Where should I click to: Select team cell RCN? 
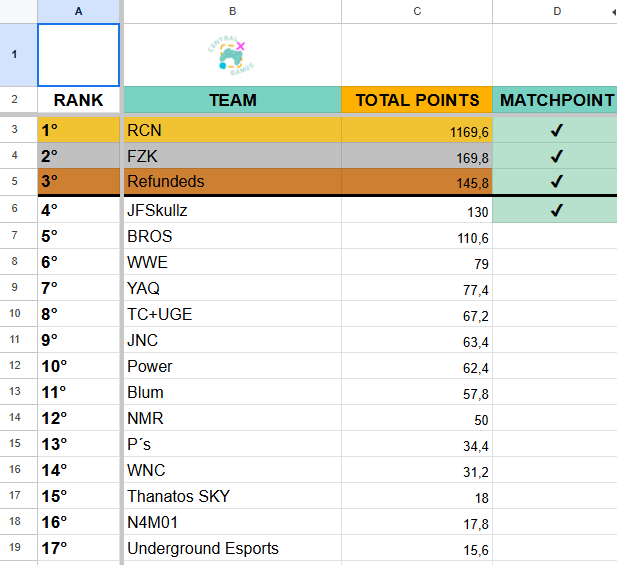233,129
